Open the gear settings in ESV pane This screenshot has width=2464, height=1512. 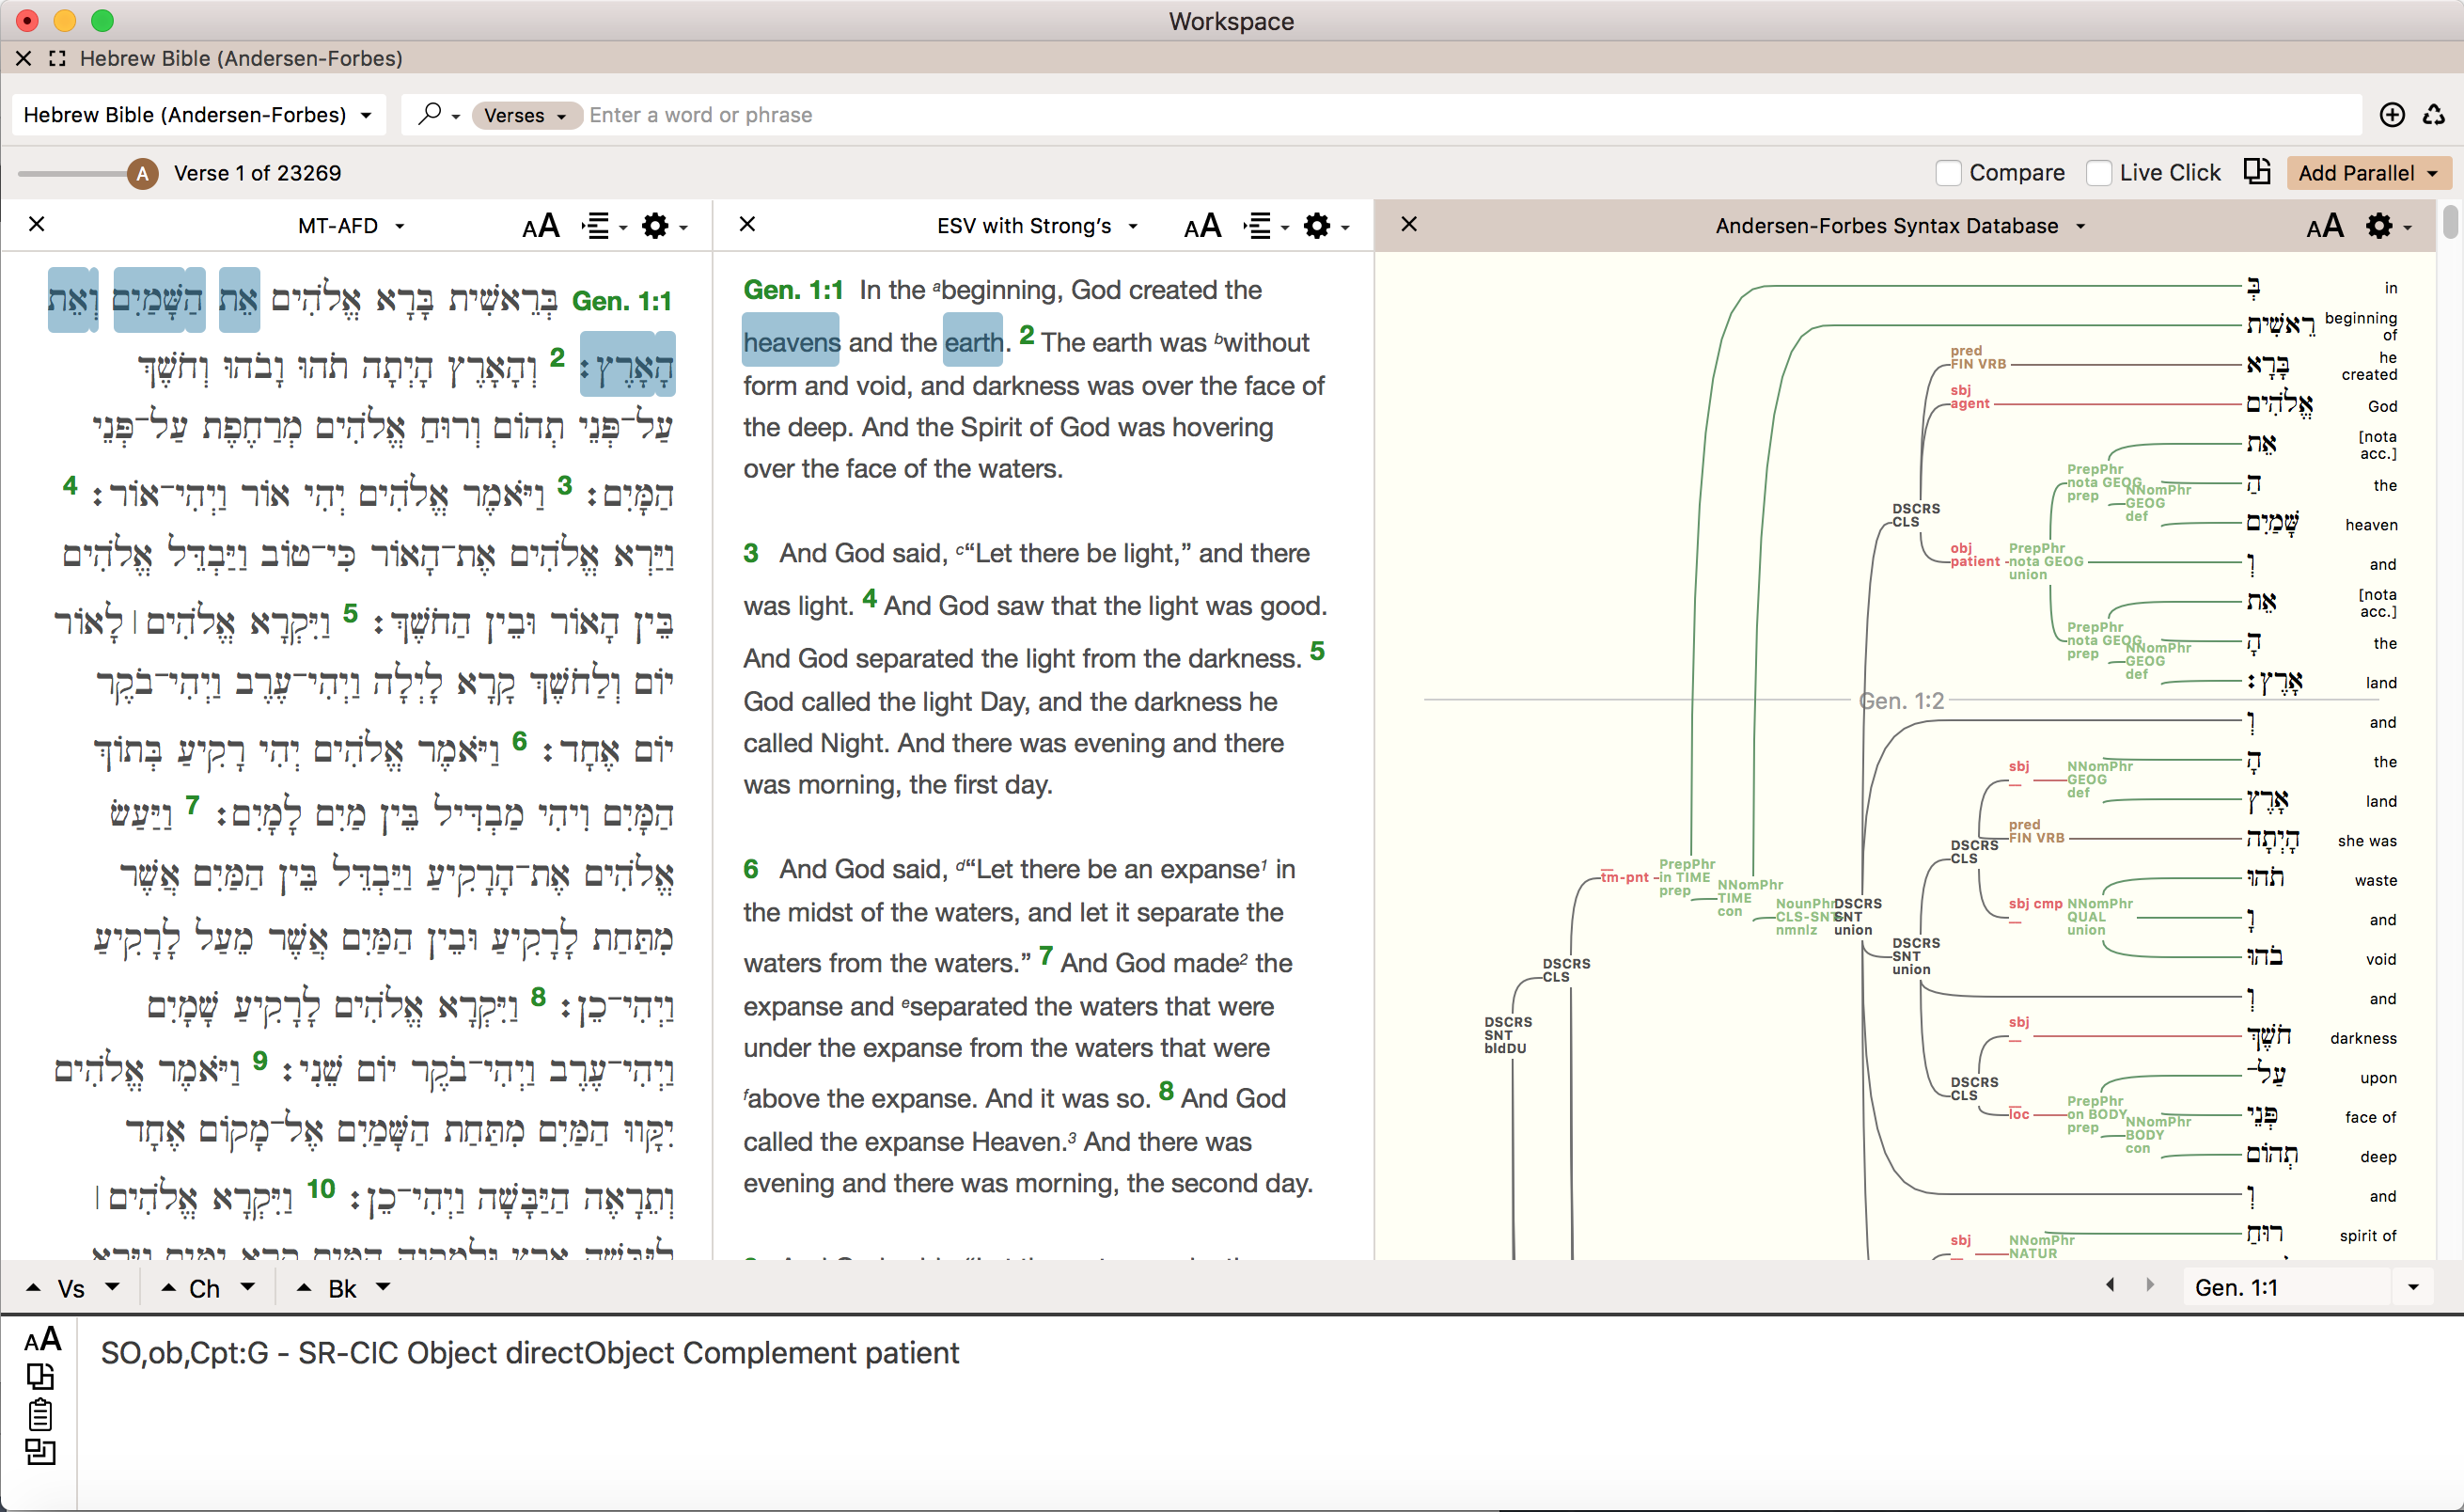(1326, 226)
